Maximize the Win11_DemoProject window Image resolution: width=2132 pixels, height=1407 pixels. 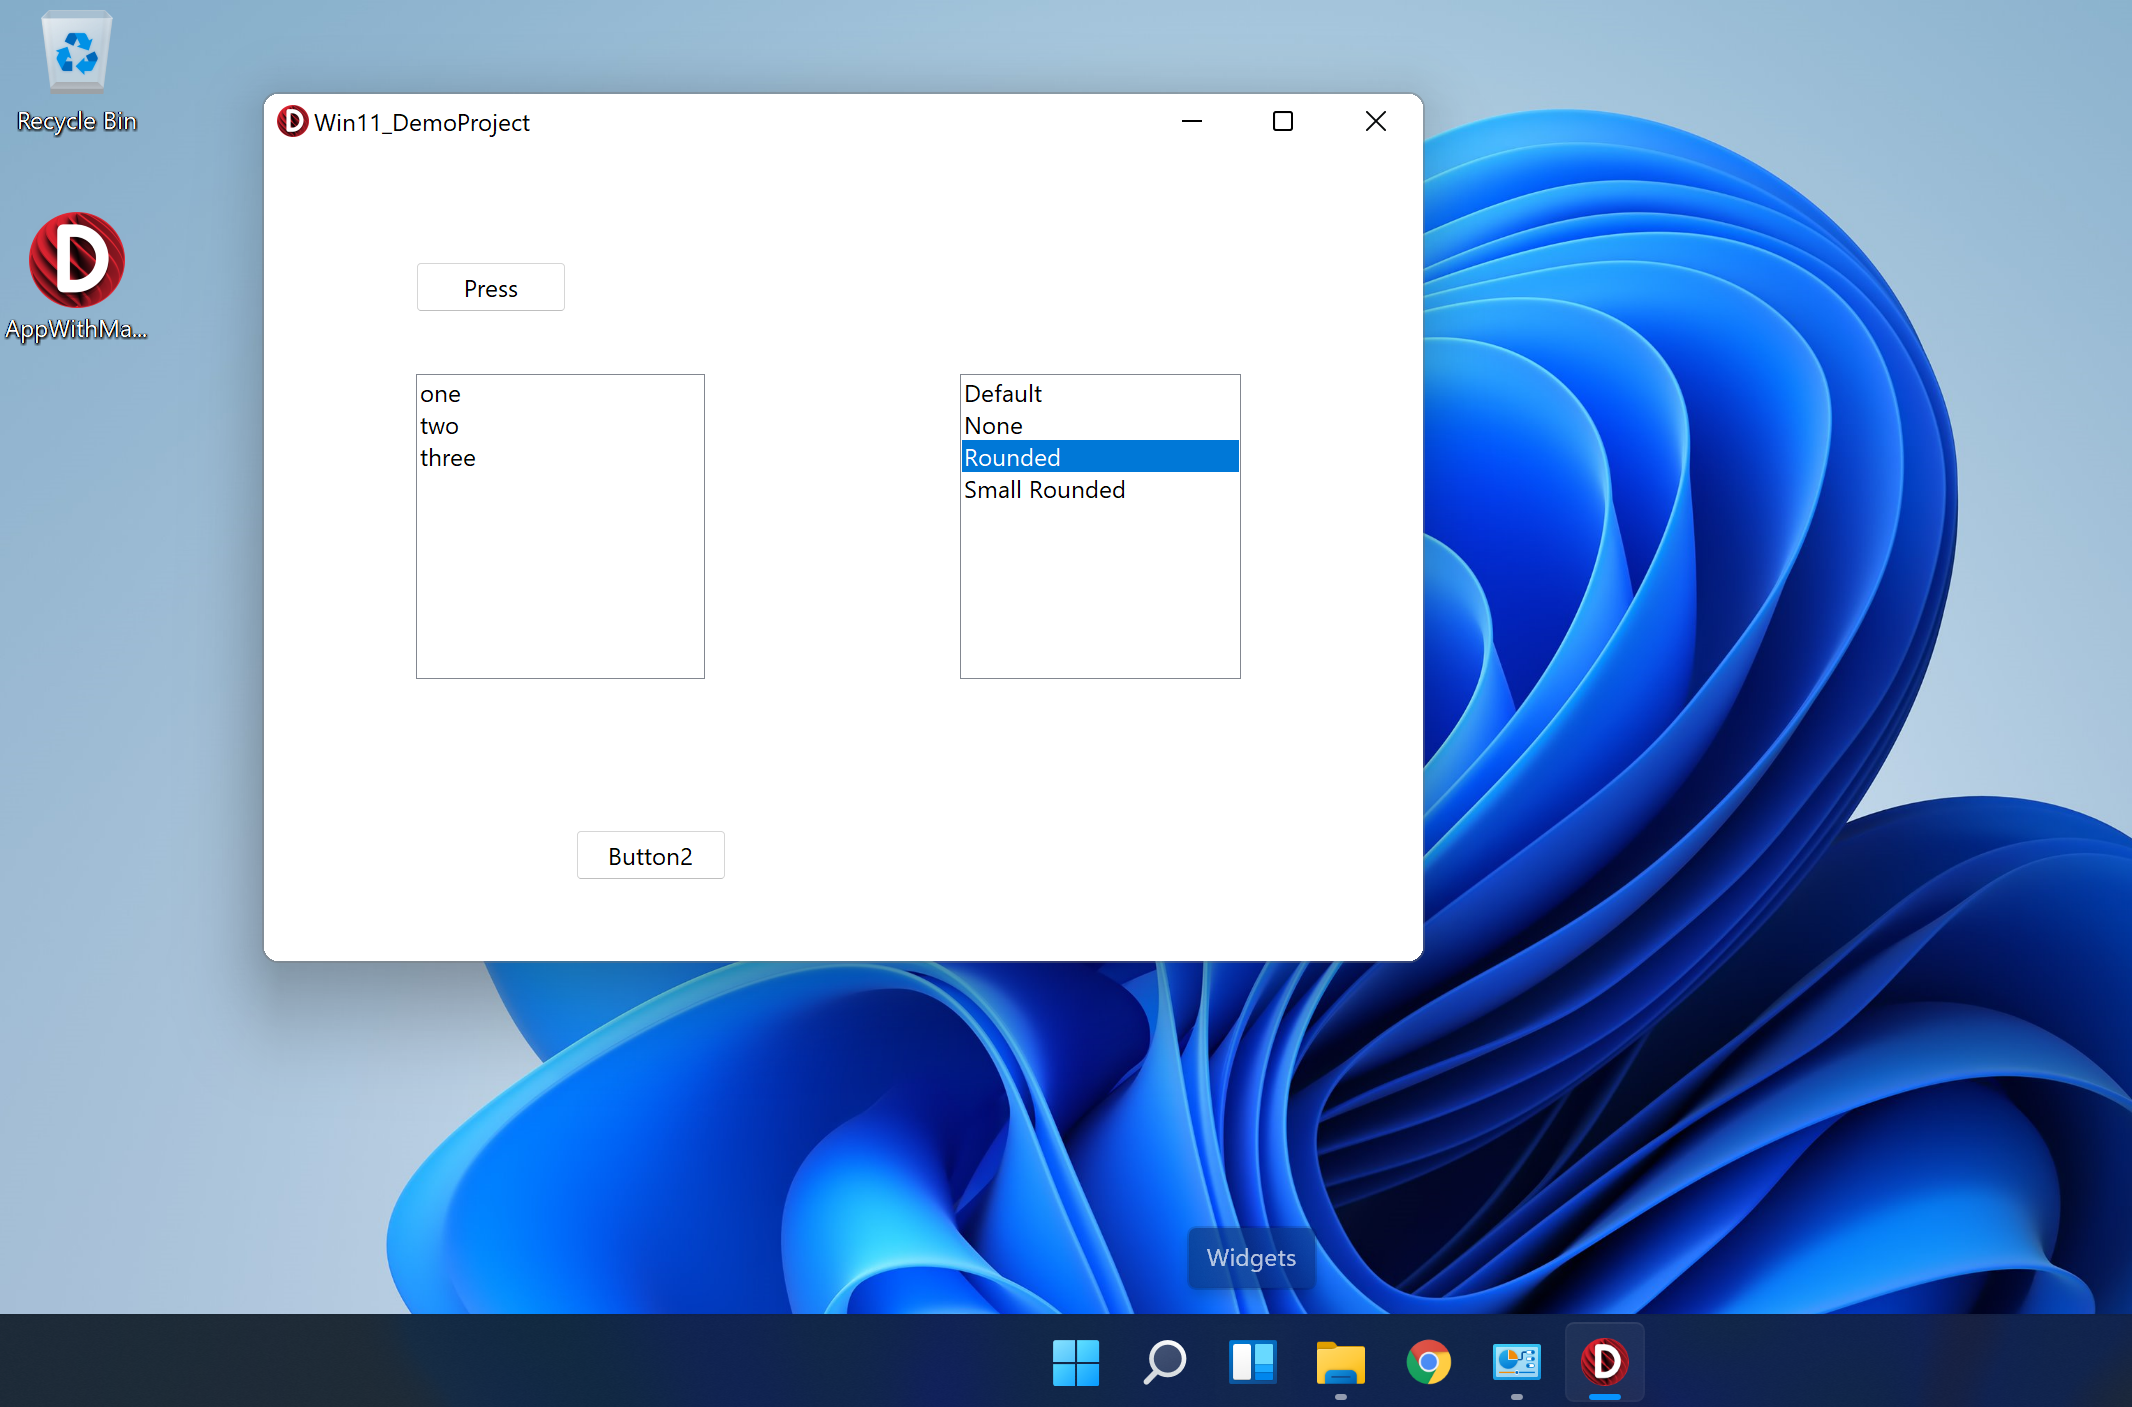tap(1283, 121)
